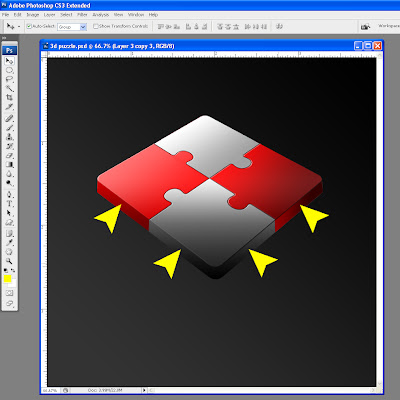Open Adobe Bridge from options bar
The height and width of the screenshot is (400, 400).
(366, 26)
